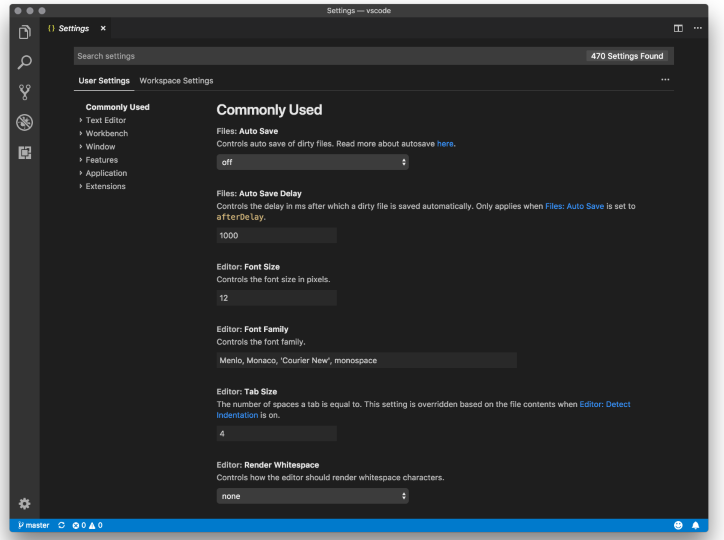Click the split editor icon
724x540 pixels.
click(x=679, y=28)
